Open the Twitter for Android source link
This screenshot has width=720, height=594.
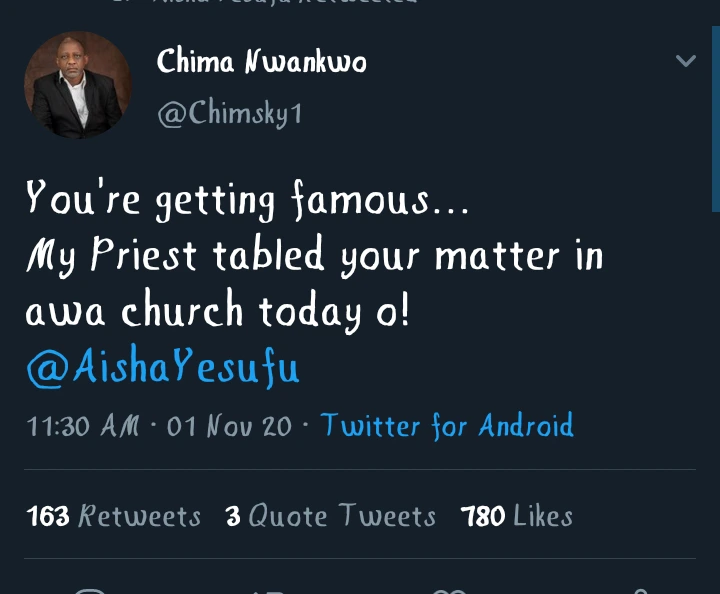pyautogui.click(x=447, y=426)
